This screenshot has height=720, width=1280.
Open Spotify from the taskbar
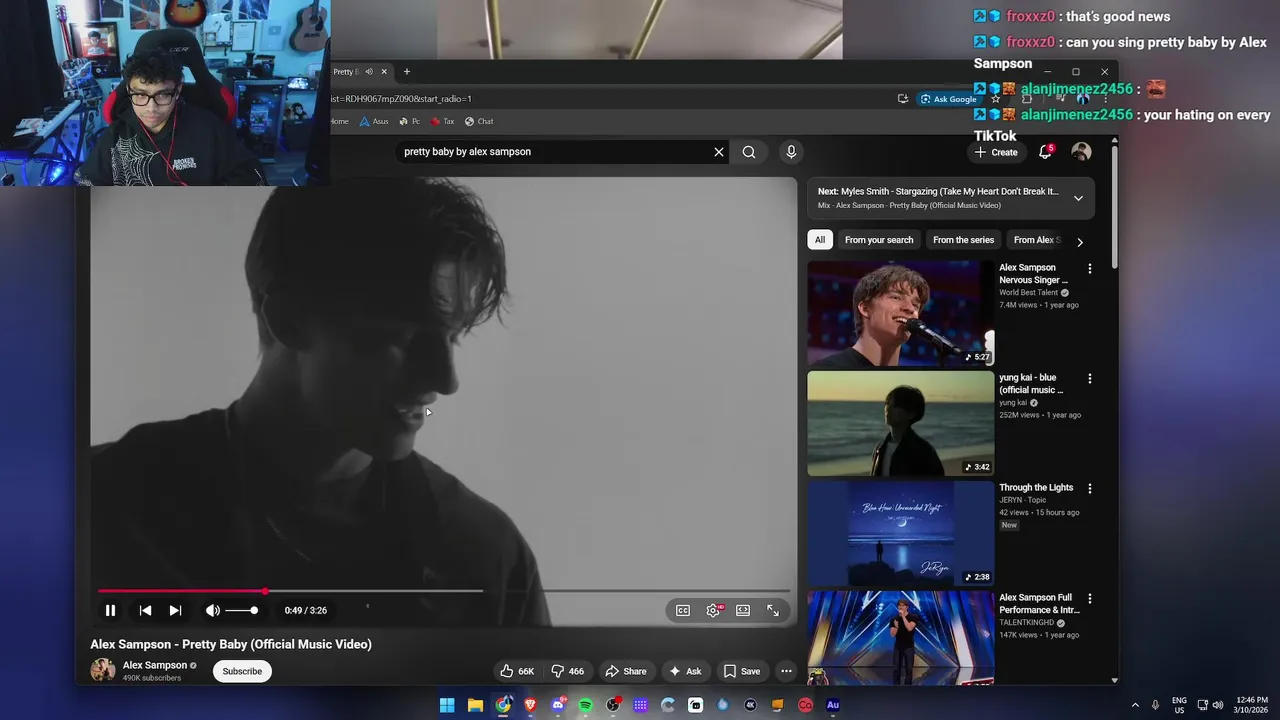585,705
